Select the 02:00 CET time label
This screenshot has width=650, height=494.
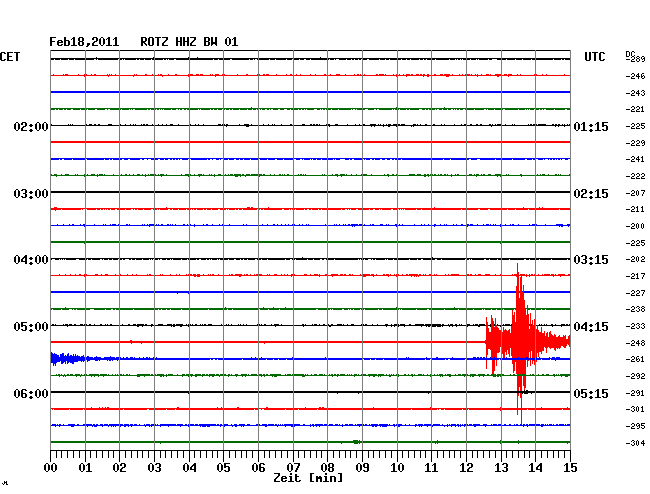tap(31, 126)
